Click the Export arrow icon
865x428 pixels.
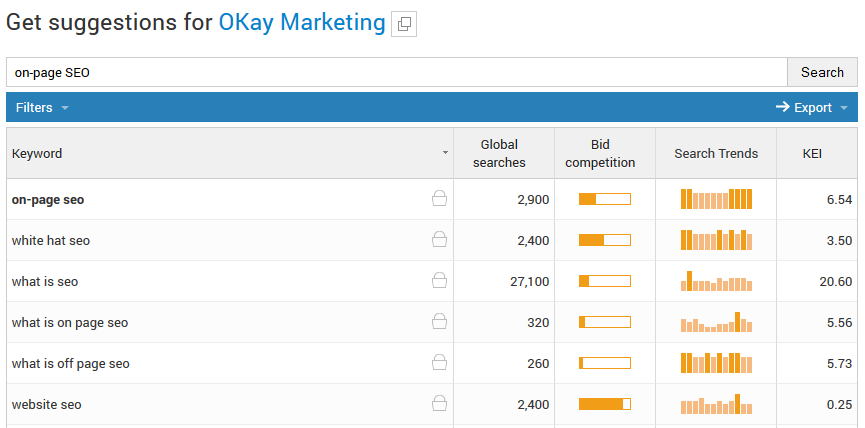pyautogui.click(x=782, y=107)
